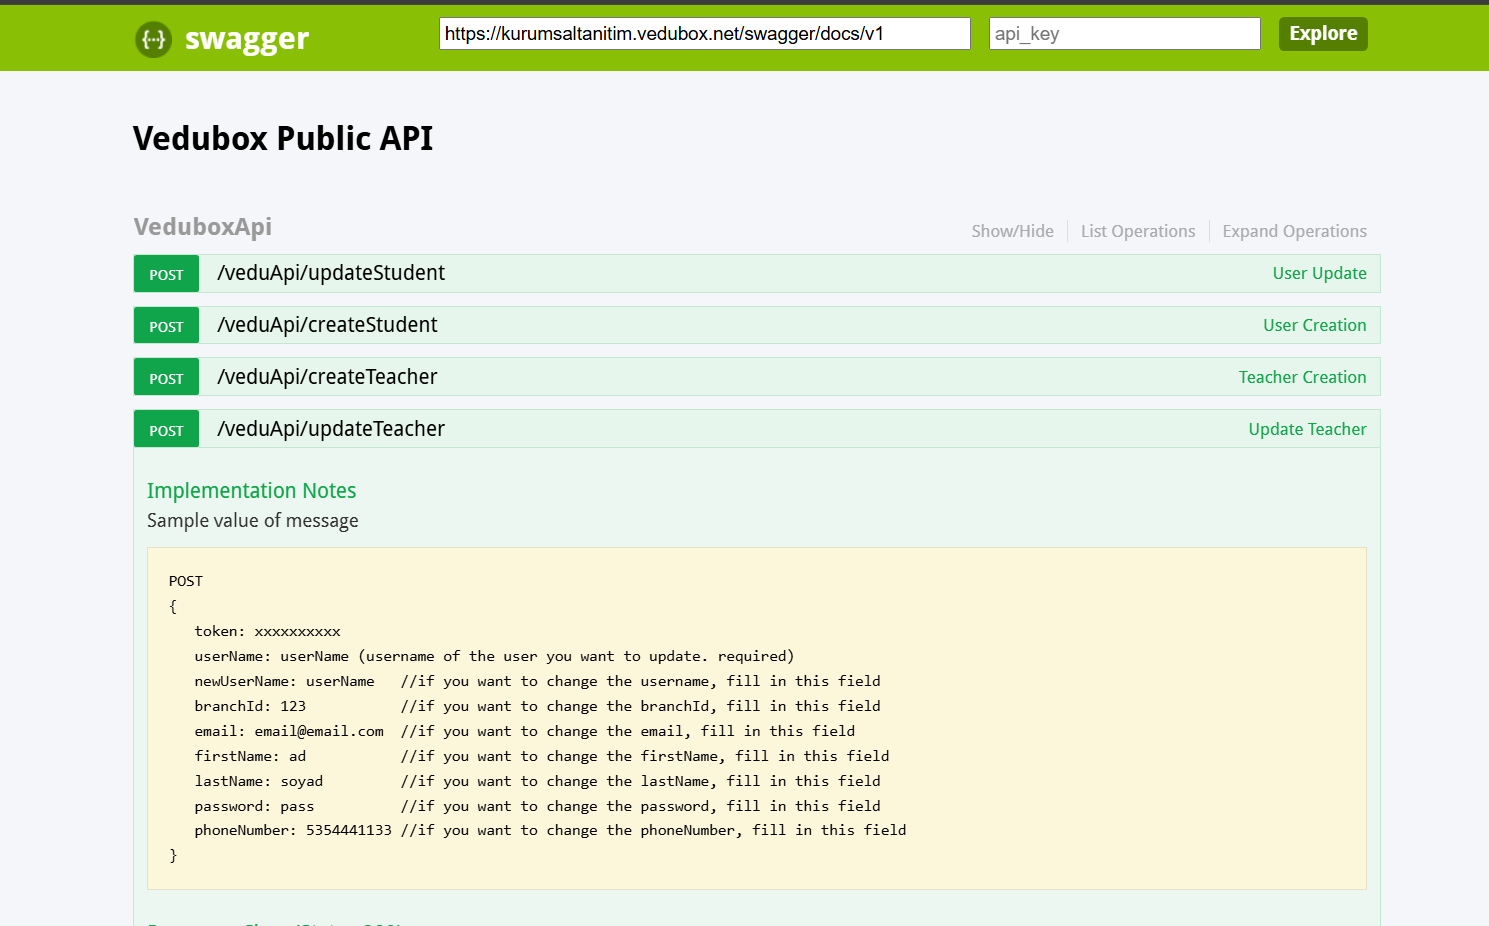Expand the /veduApi/createStudent endpoint
The width and height of the screenshot is (1489, 926).
(327, 325)
